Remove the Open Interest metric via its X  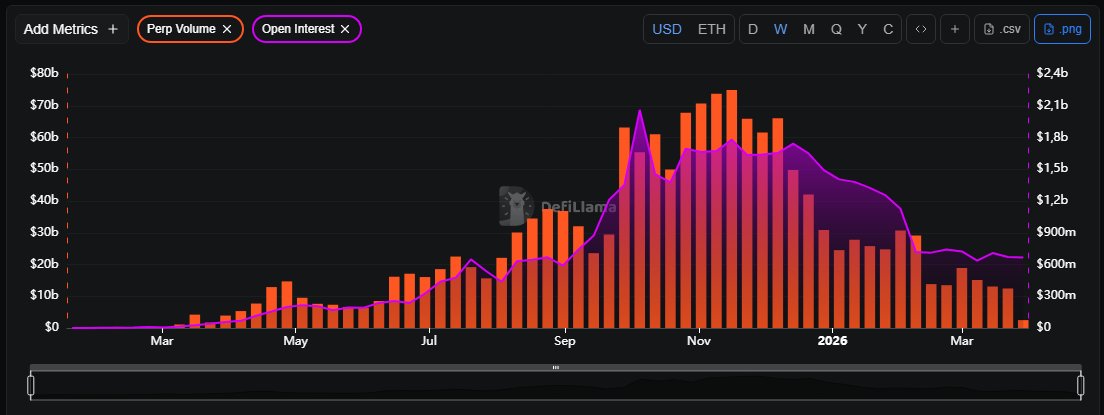coord(345,29)
